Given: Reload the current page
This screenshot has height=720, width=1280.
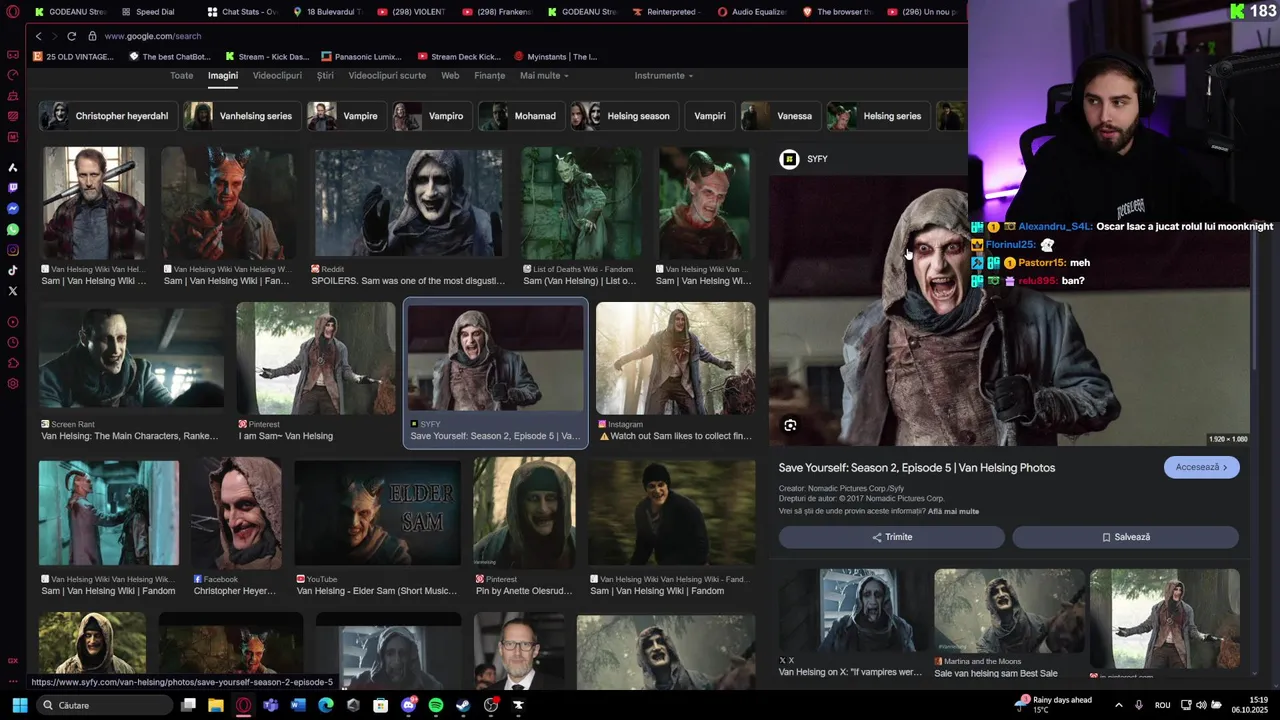Looking at the screenshot, I should coord(71,36).
